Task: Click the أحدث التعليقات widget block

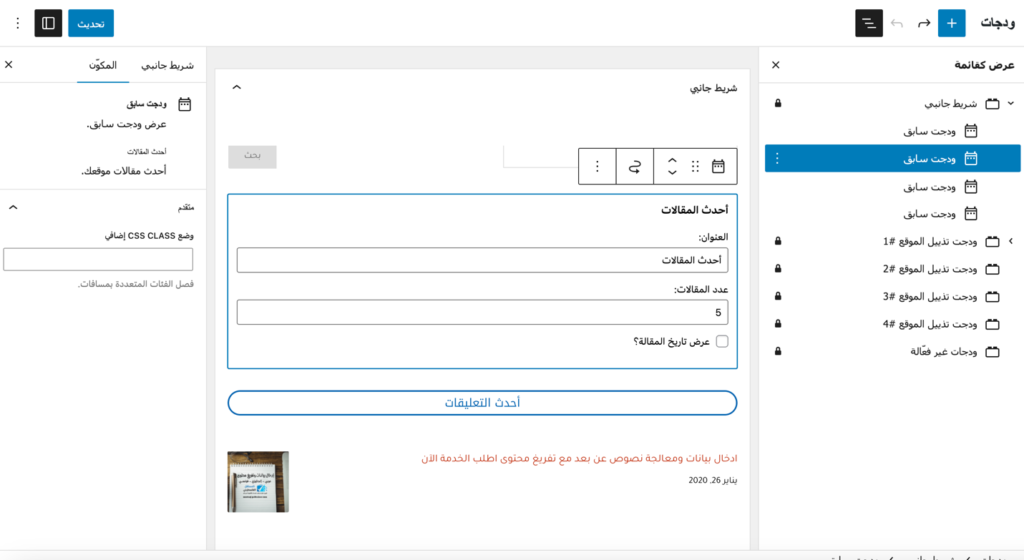Action: click(482, 403)
